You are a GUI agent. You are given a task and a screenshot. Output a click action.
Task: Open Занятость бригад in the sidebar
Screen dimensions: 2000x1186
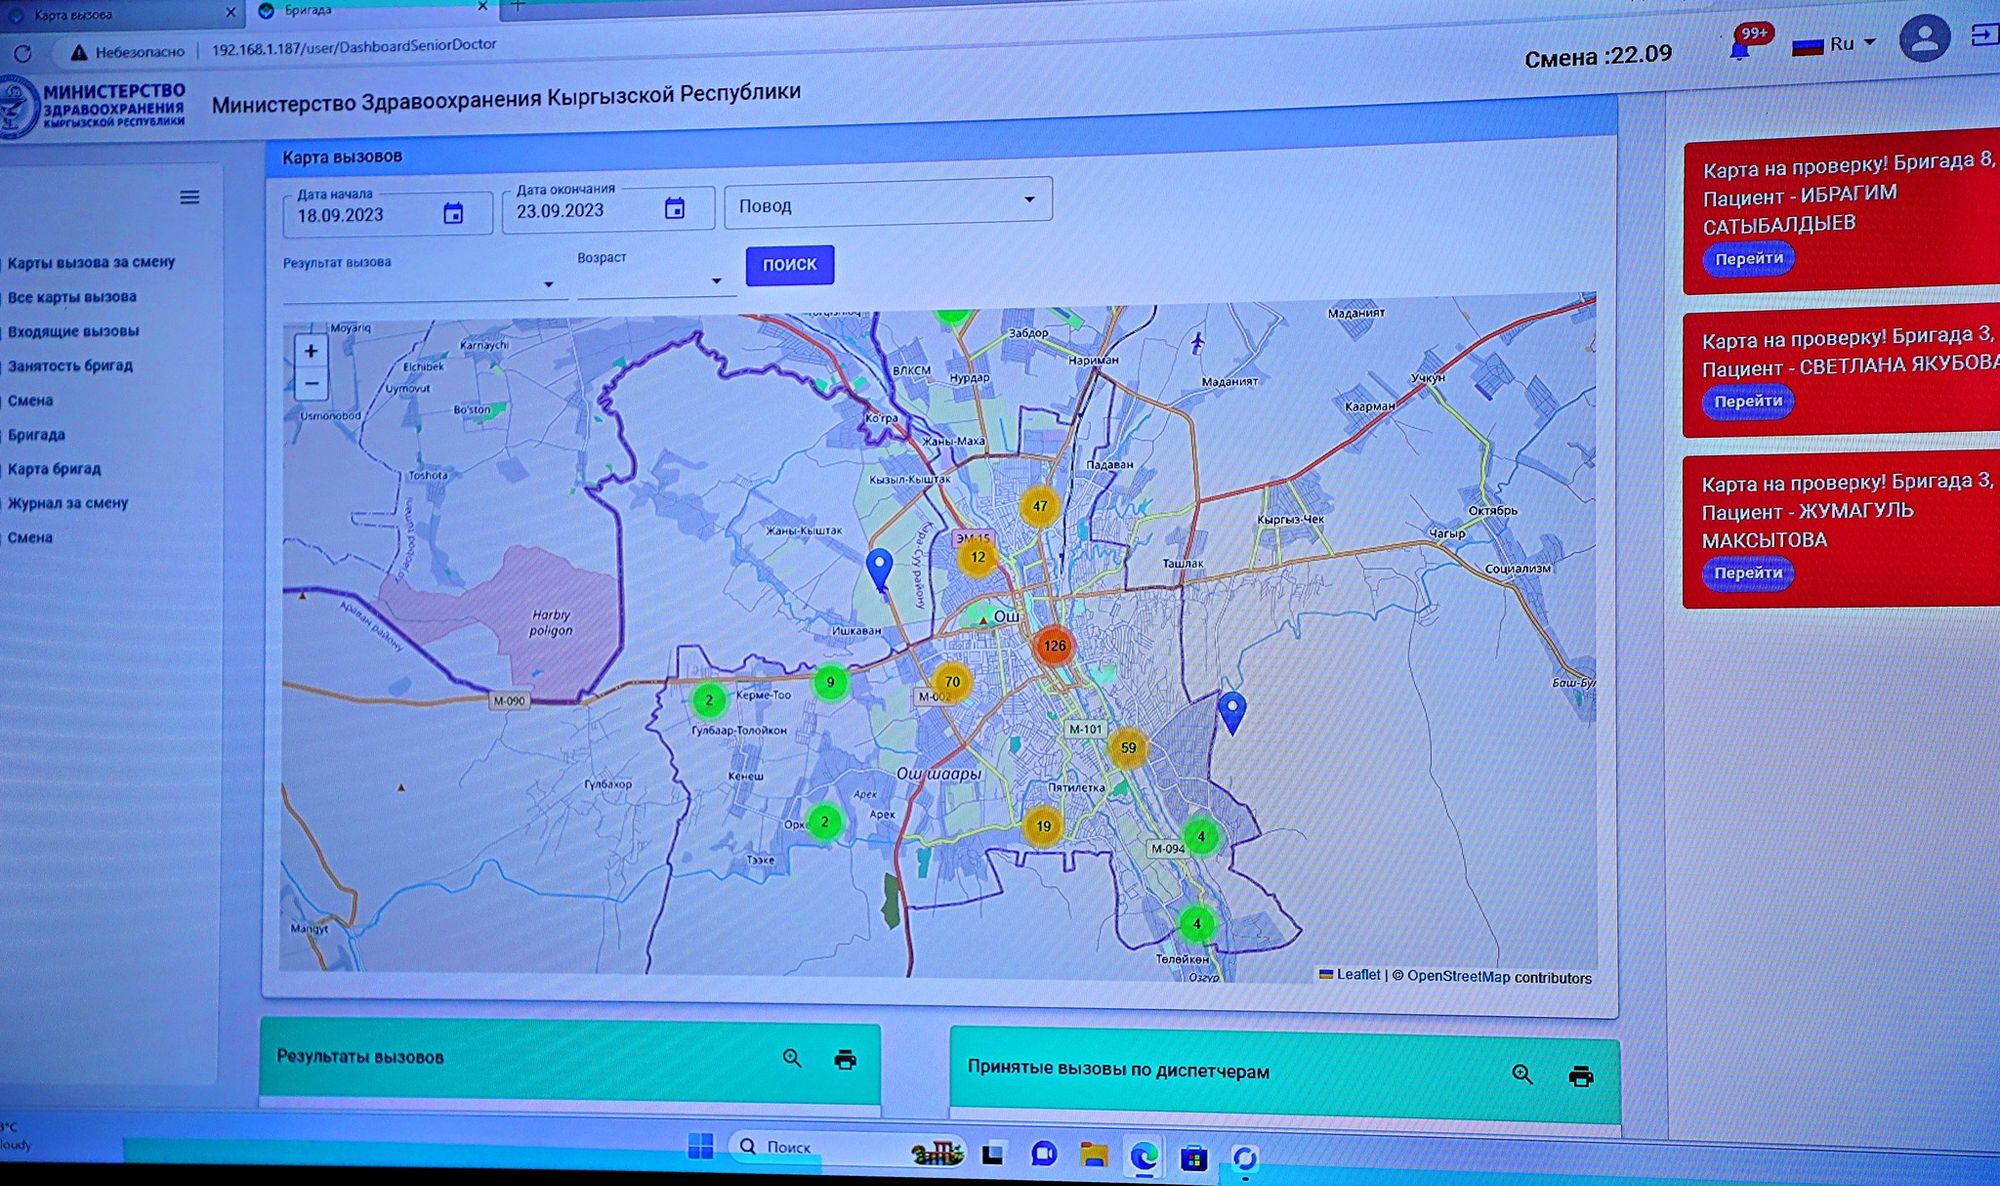70,366
